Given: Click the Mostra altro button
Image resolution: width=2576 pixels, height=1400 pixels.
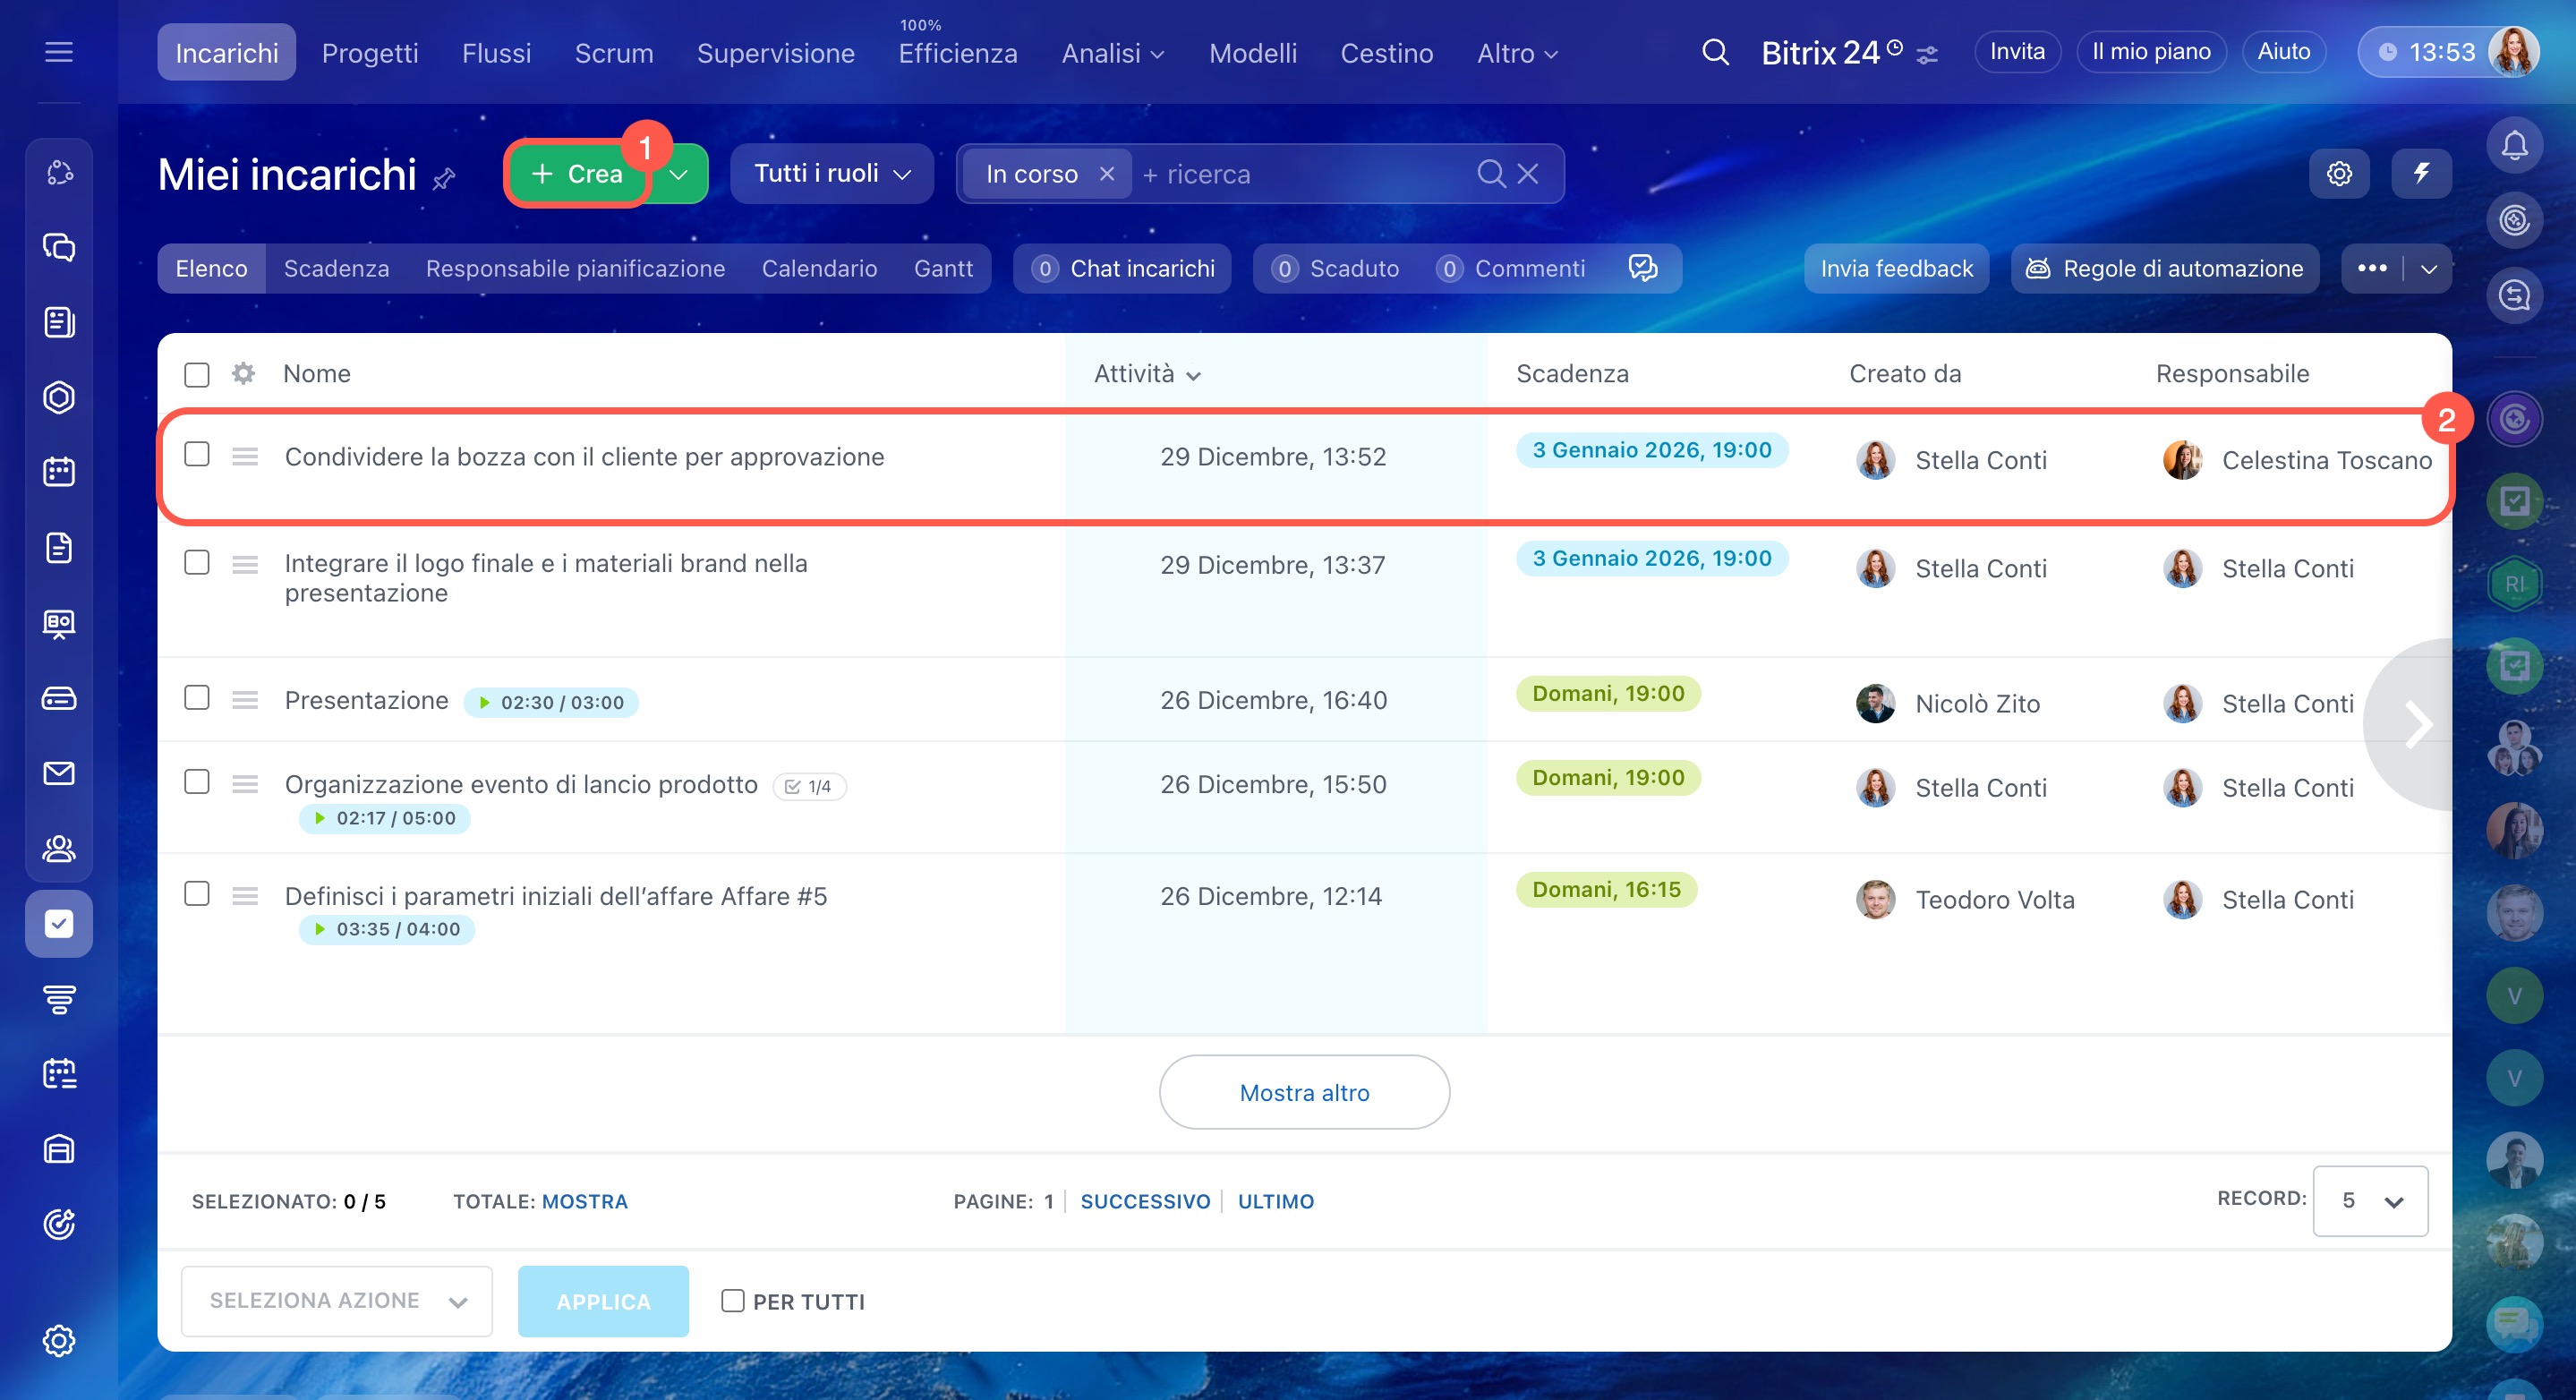Looking at the screenshot, I should pos(1303,1093).
